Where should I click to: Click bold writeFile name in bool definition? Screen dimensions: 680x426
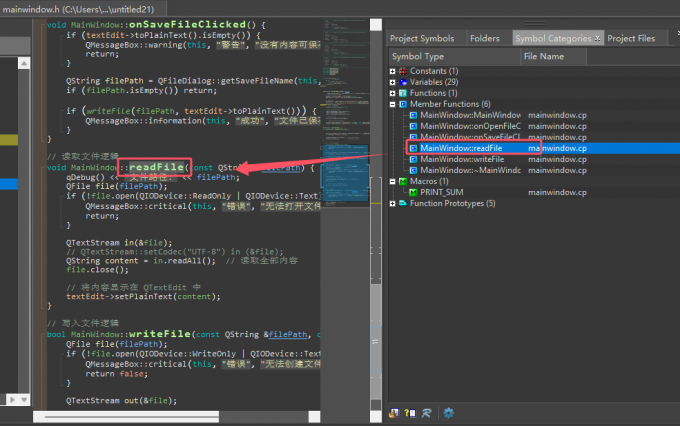pyautogui.click(x=160, y=334)
